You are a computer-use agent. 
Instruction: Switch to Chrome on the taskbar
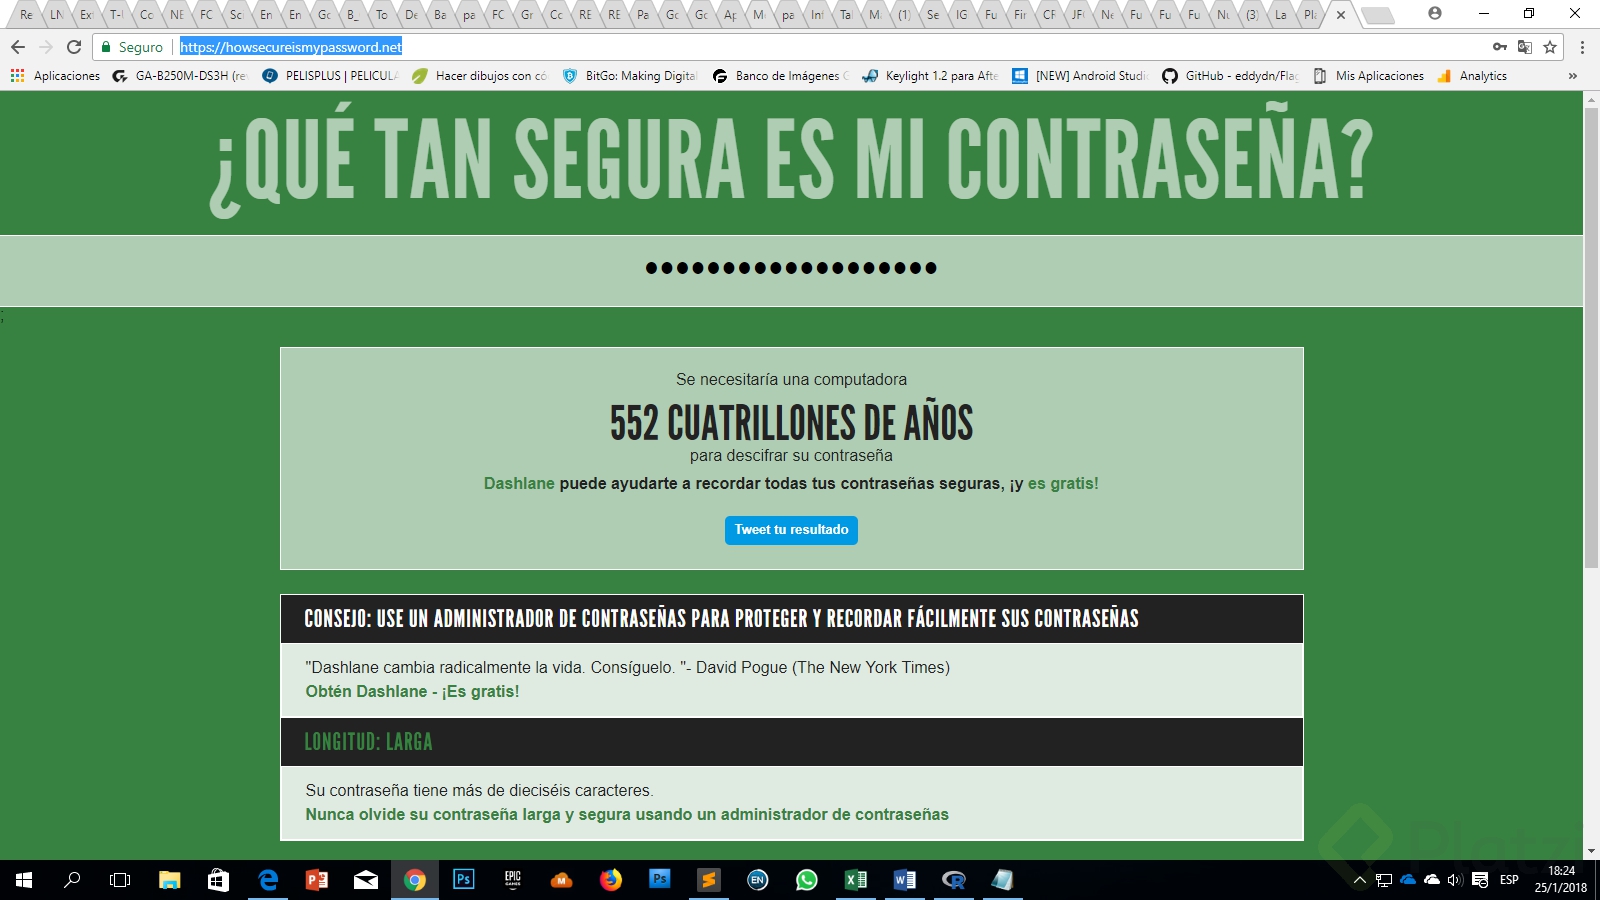coord(415,880)
